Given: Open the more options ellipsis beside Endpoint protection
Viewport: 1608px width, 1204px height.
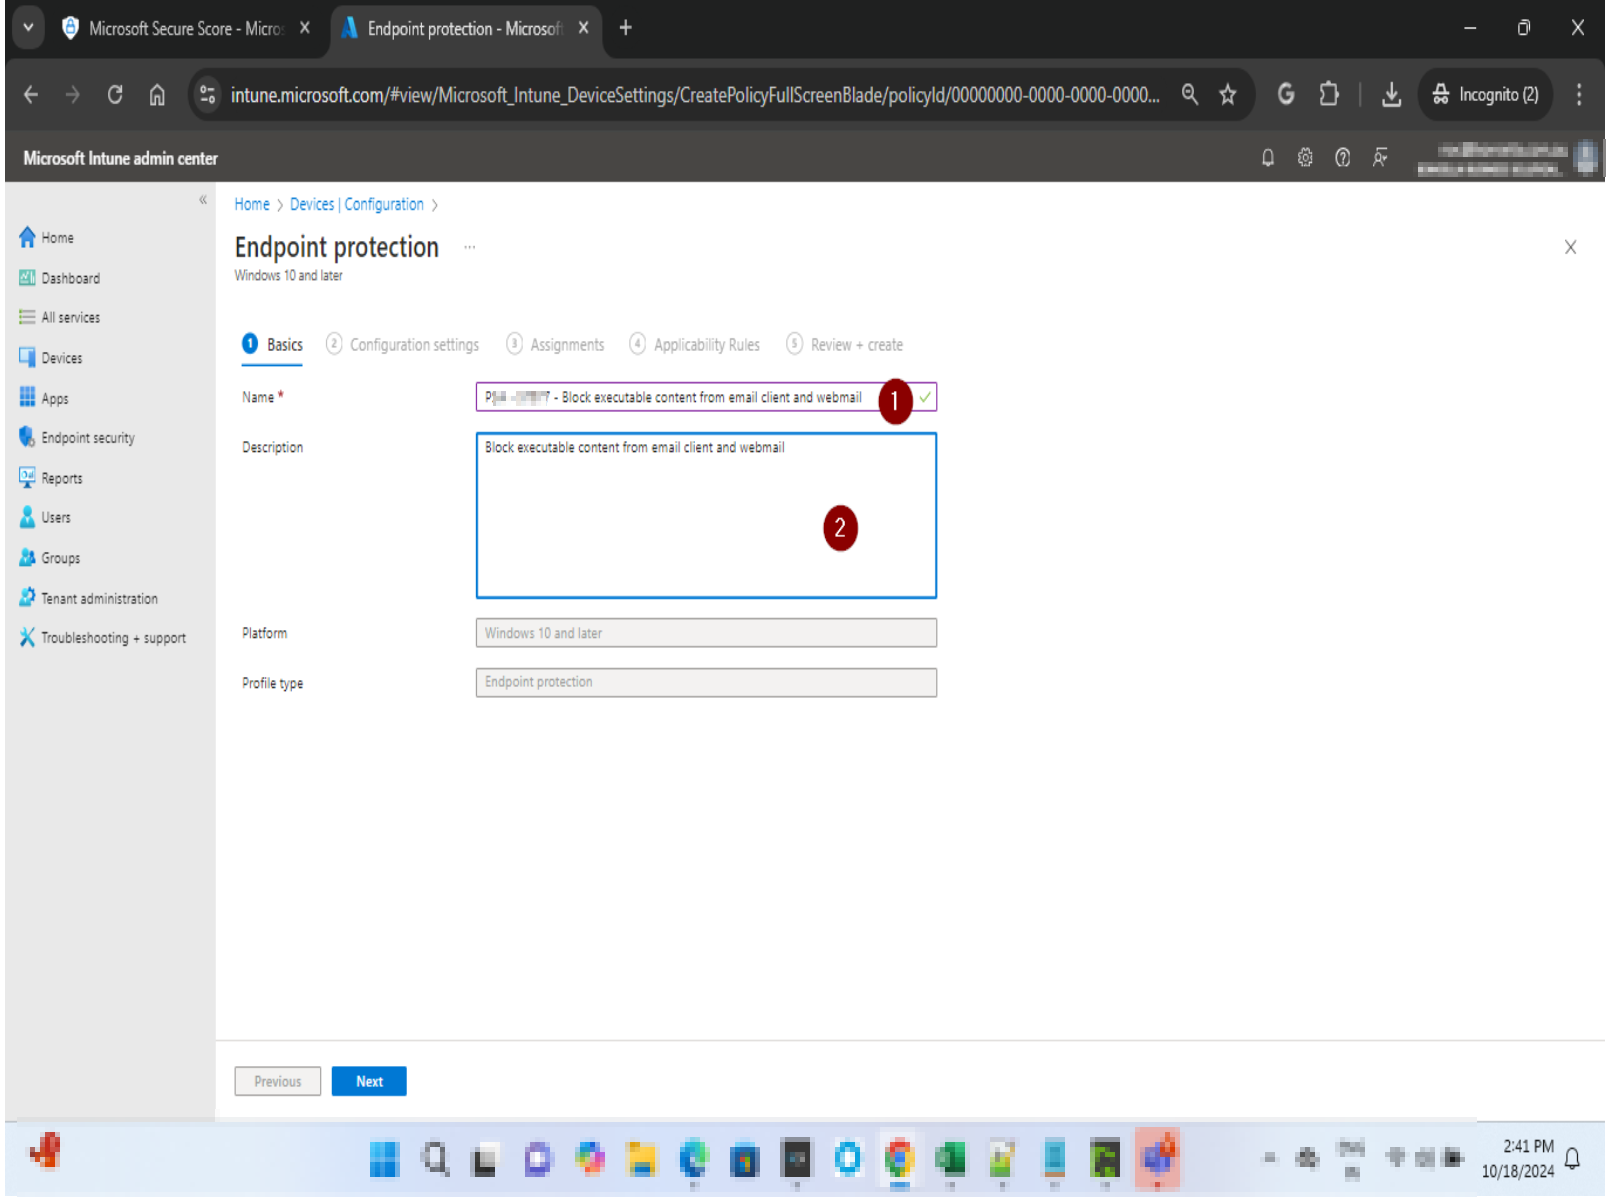Looking at the screenshot, I should [470, 247].
